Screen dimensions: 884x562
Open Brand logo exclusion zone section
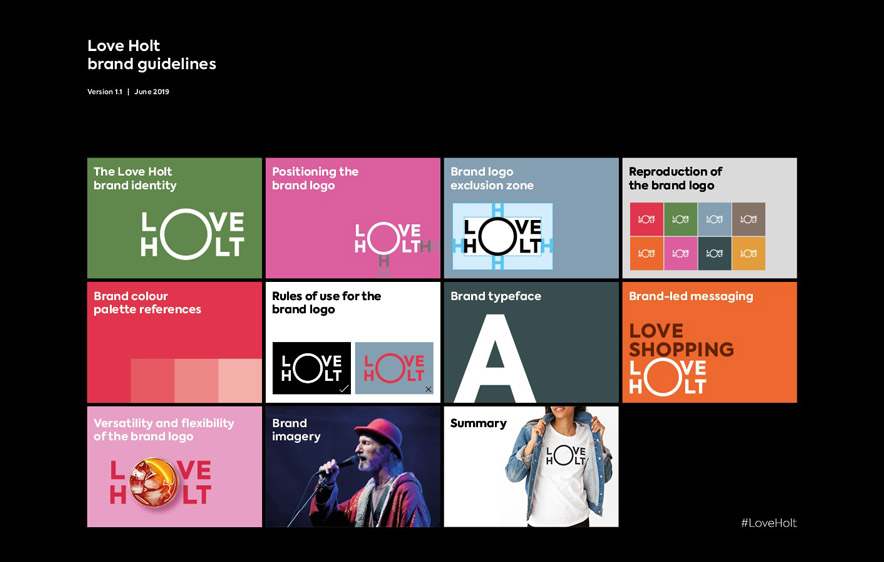point(531,218)
